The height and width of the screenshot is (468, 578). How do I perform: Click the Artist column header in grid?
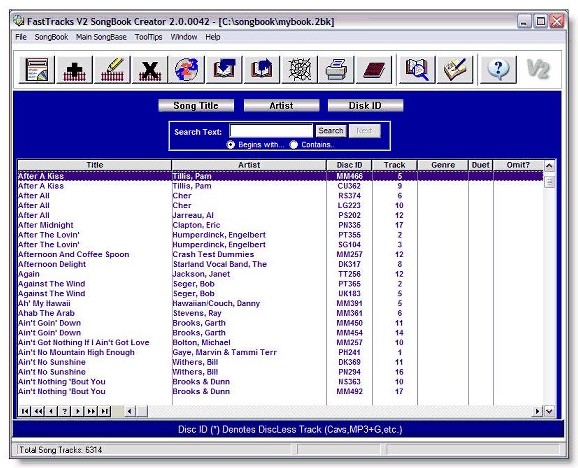click(x=249, y=165)
